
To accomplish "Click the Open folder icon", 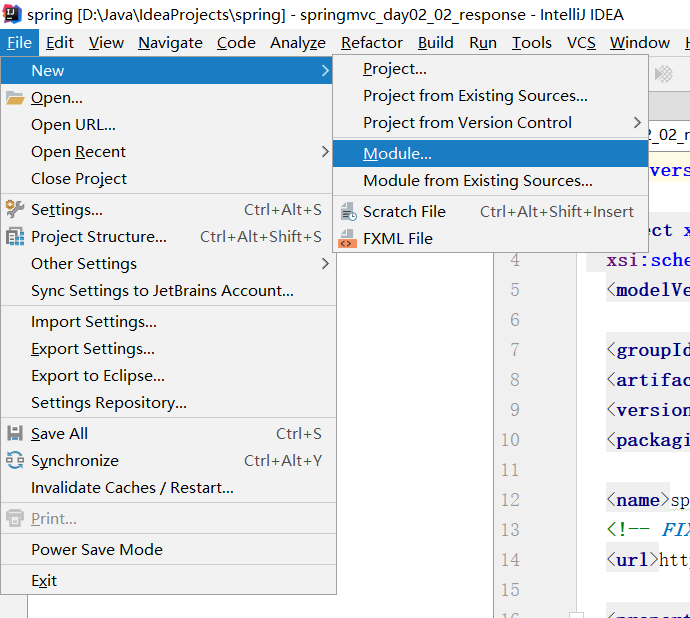I will pyautogui.click(x=14, y=98).
